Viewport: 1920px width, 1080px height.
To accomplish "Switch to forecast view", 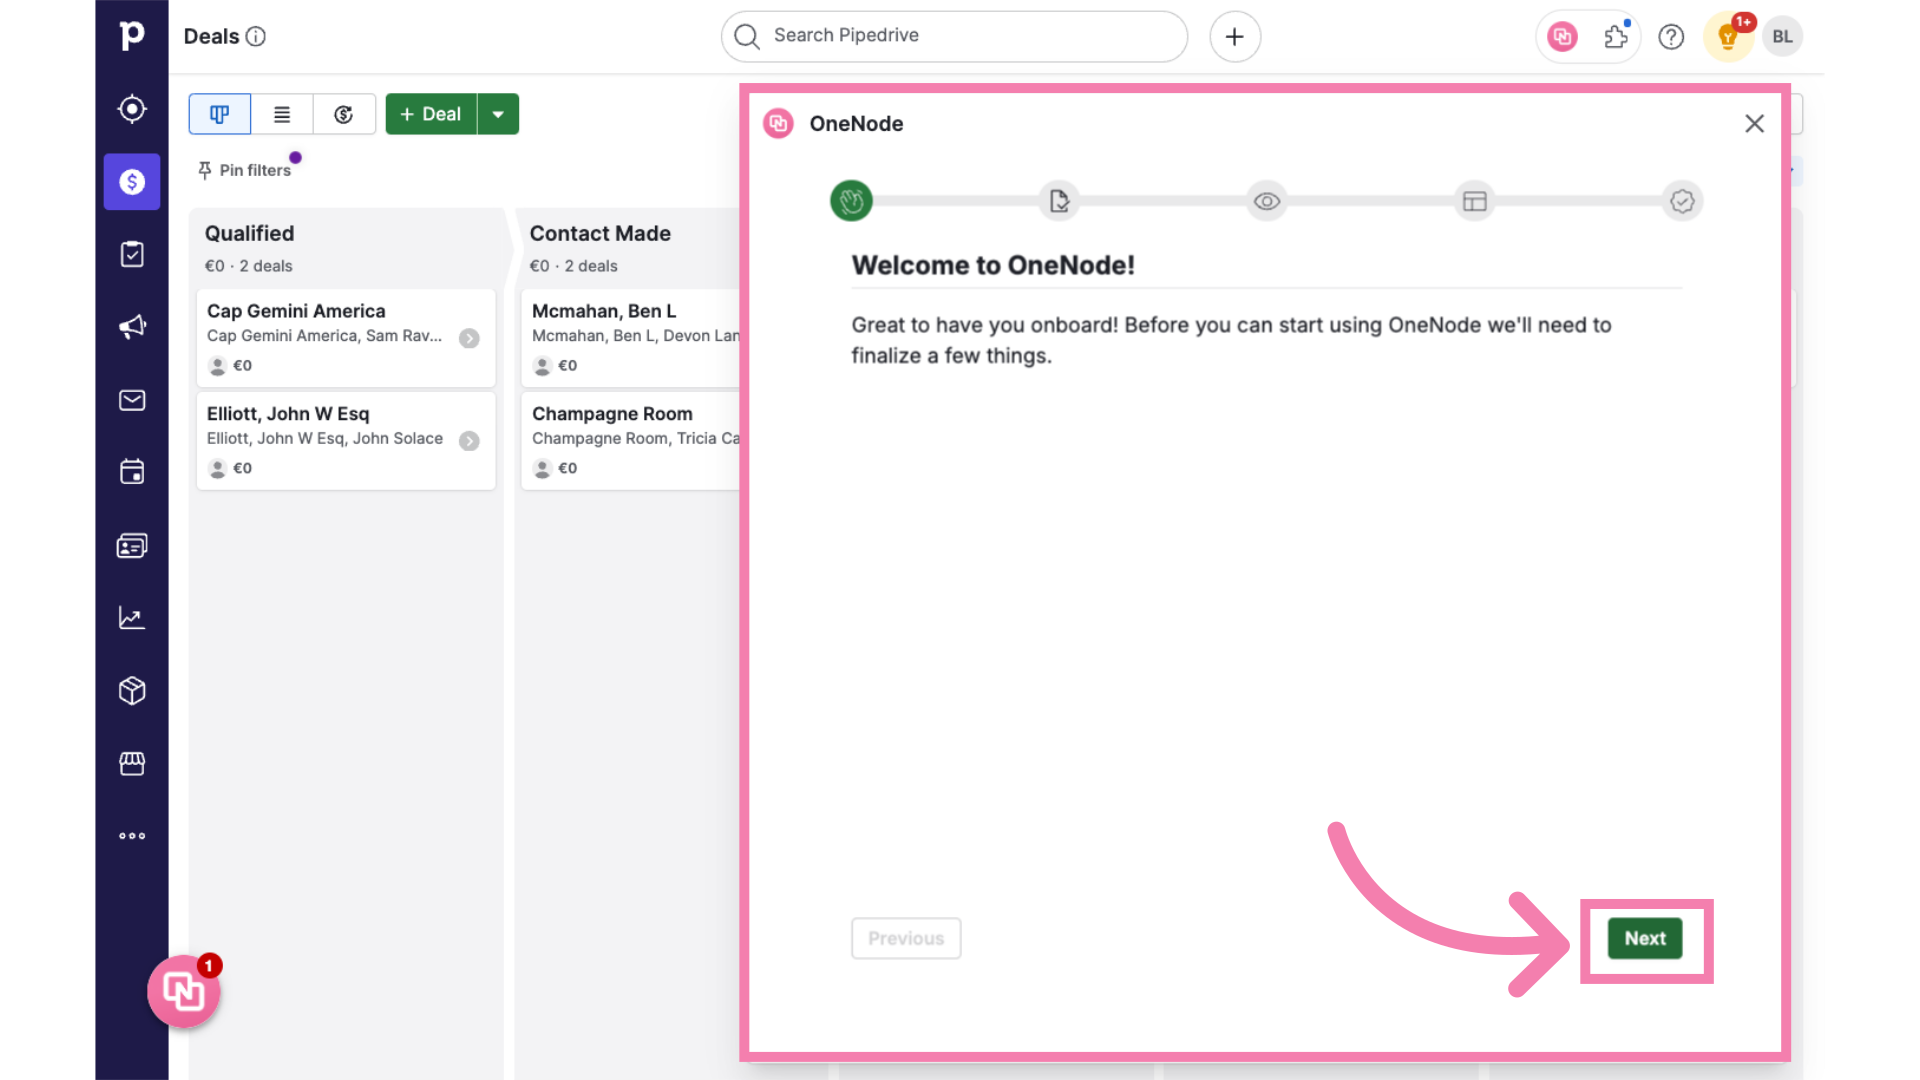I will click(x=344, y=114).
